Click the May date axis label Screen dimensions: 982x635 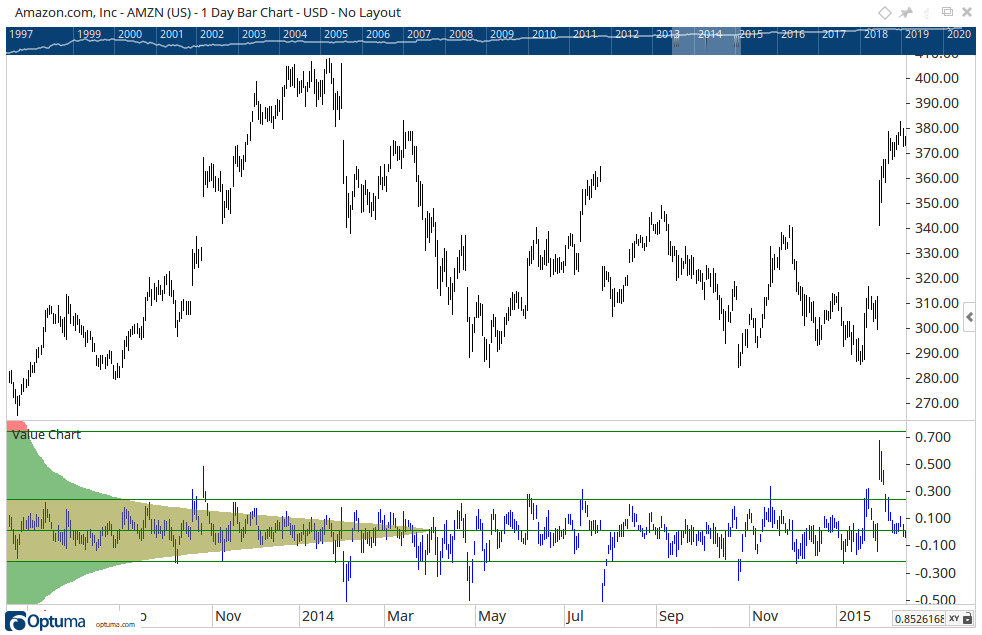pos(492,616)
